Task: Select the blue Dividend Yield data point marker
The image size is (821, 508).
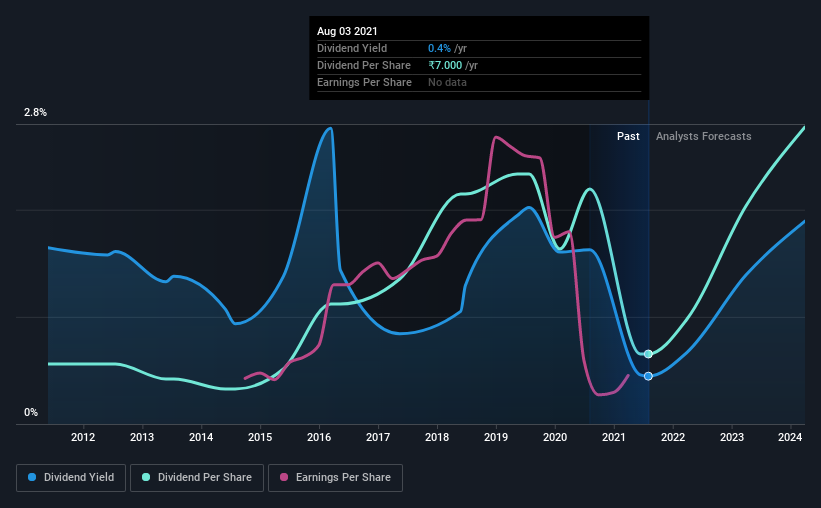Action: click(x=648, y=376)
